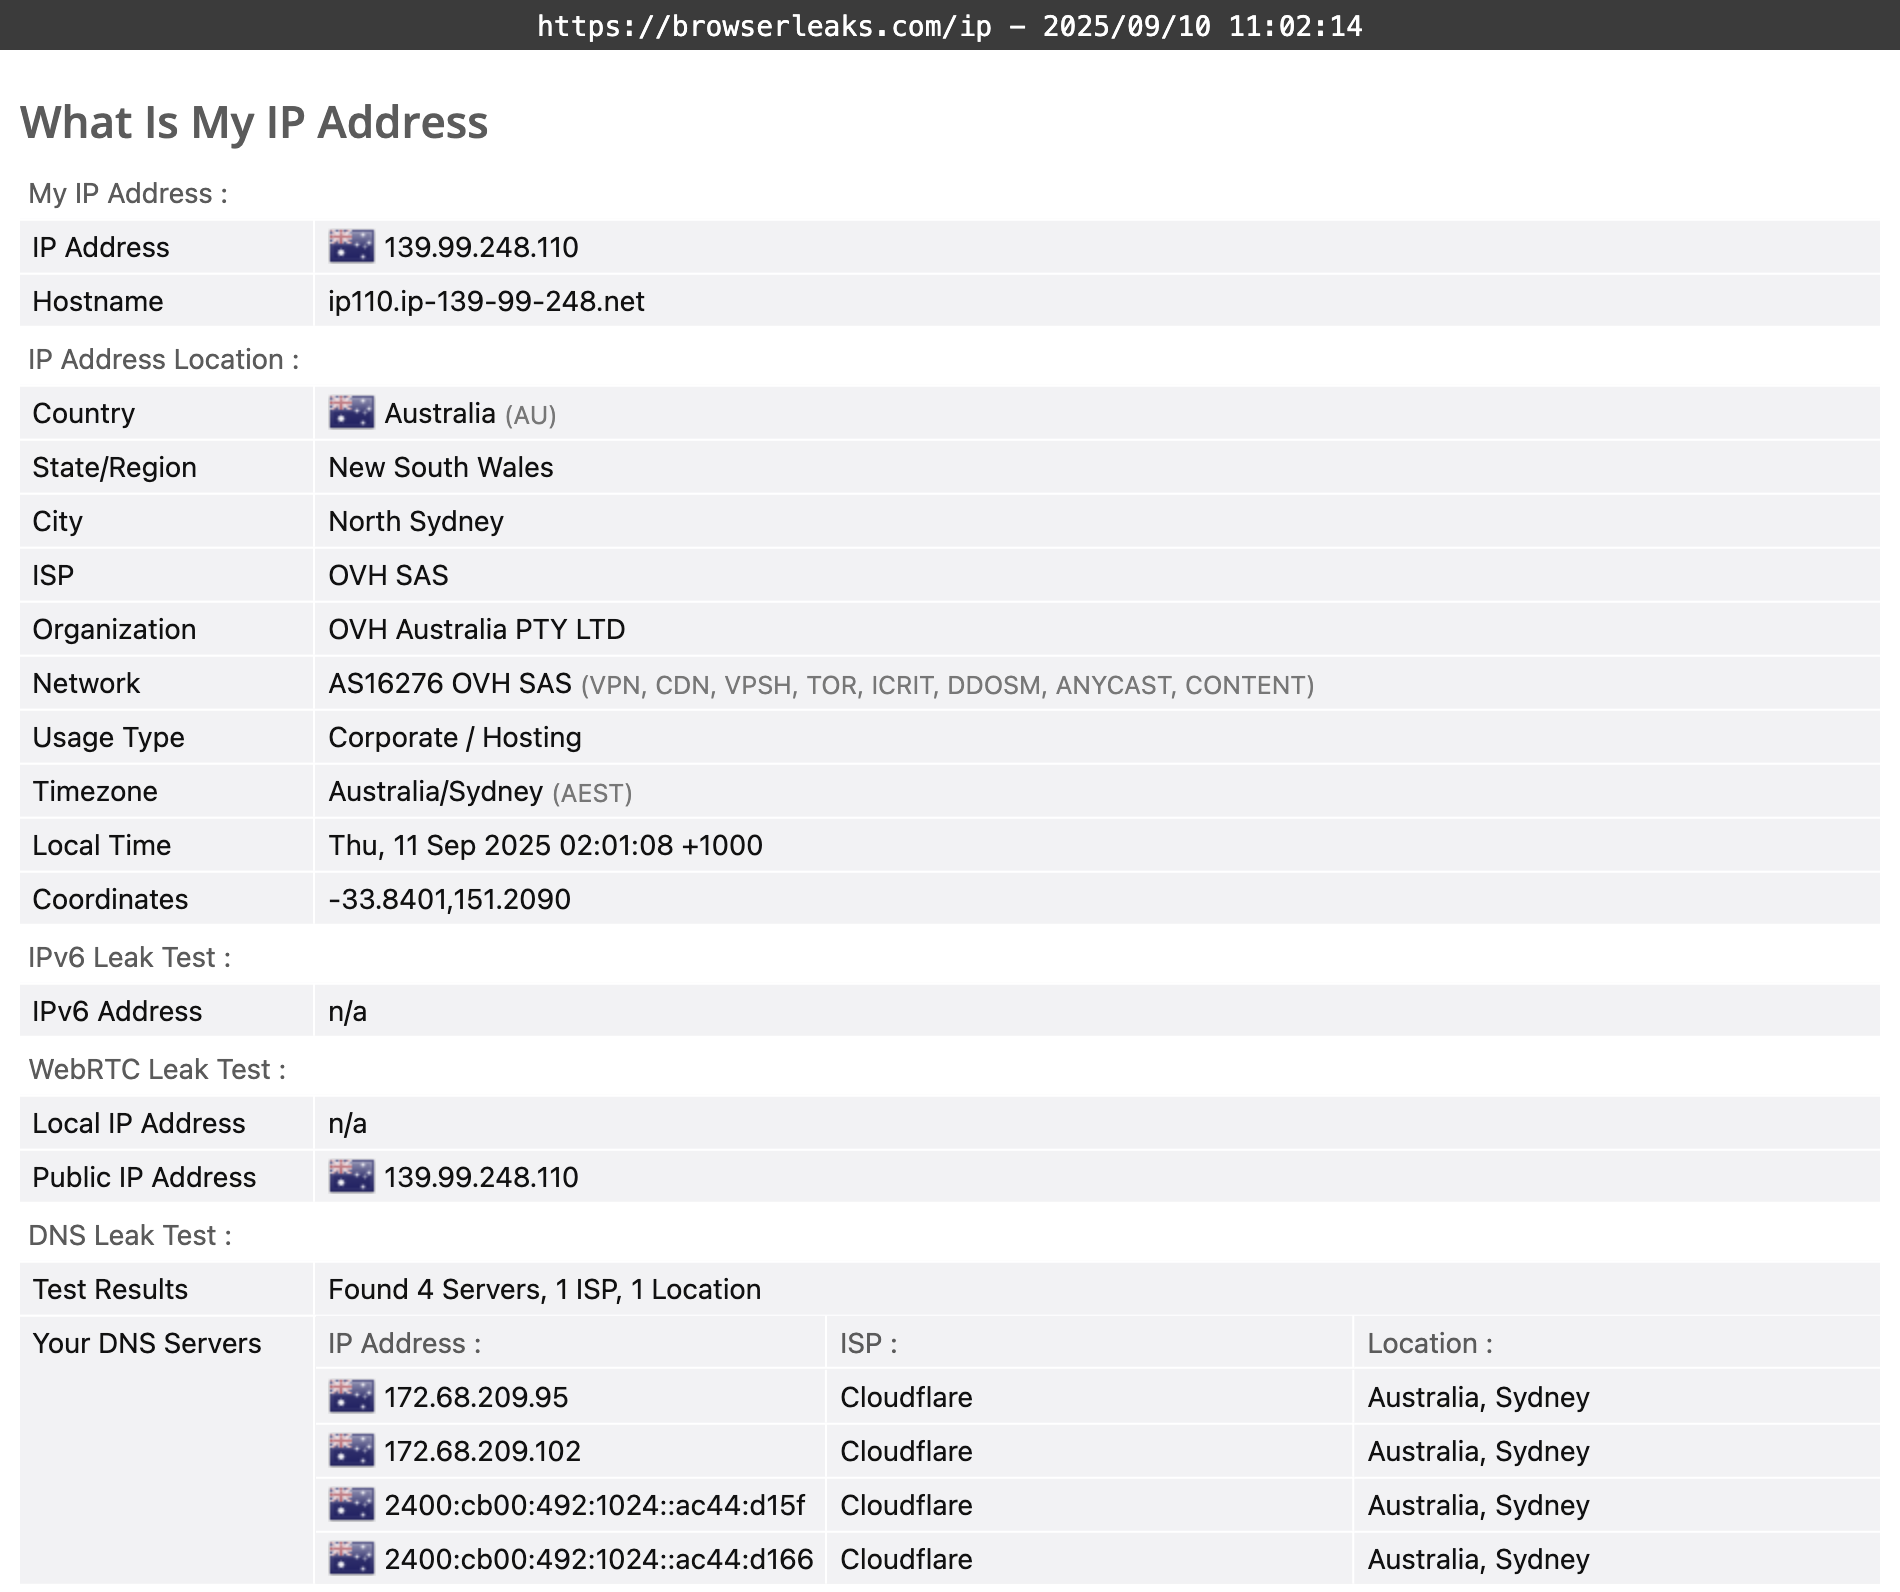
Task: Click the 'Local Time' row label
Action: 102,845
